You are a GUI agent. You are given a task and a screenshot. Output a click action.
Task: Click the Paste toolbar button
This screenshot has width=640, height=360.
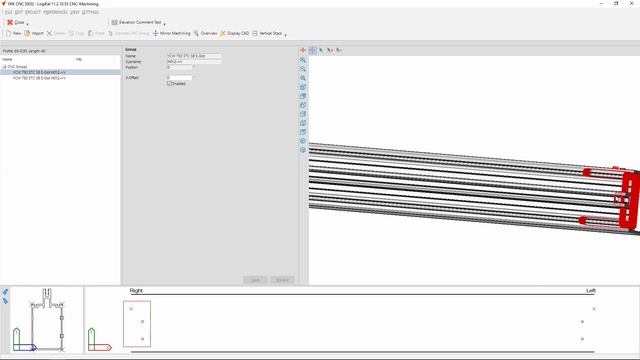pos(96,33)
